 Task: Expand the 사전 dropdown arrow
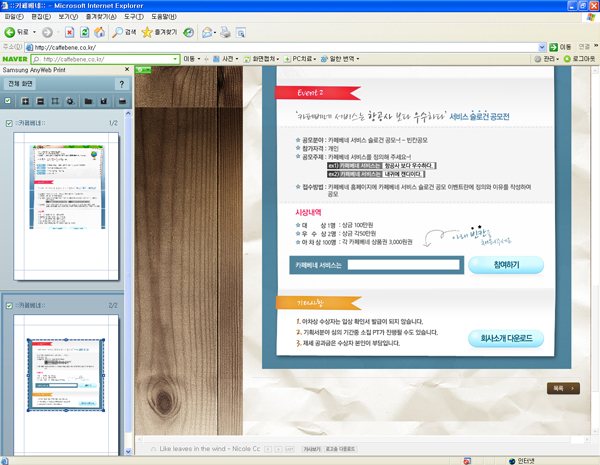(x=237, y=59)
